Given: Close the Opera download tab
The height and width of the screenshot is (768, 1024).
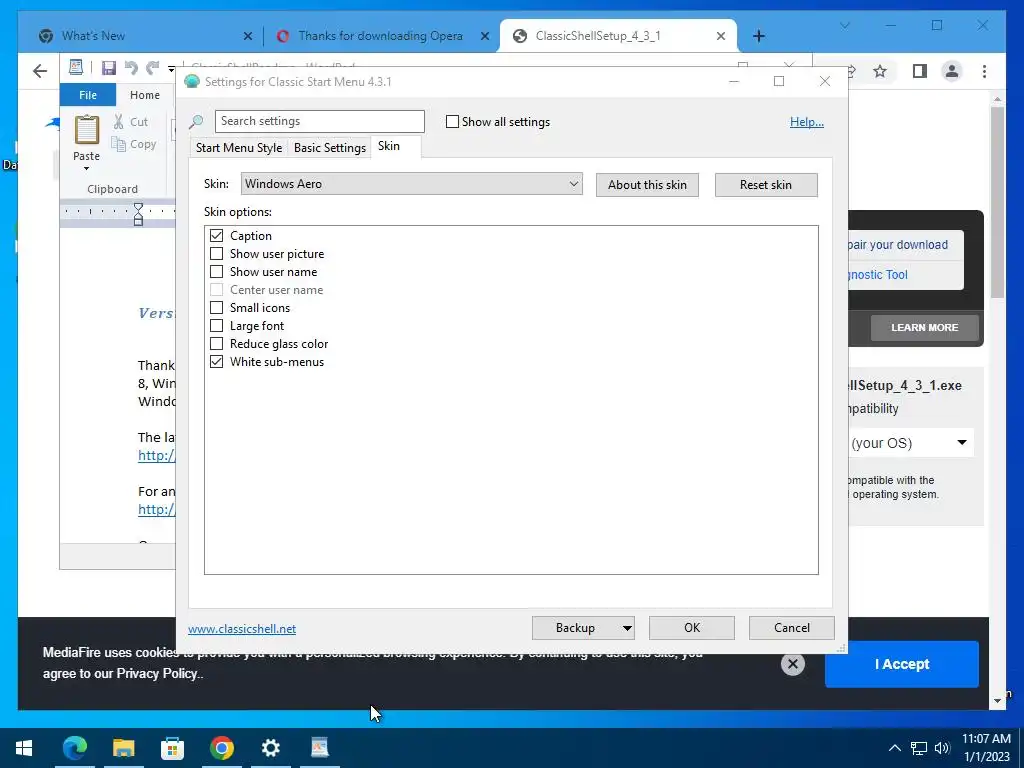Looking at the screenshot, I should click(x=485, y=37).
